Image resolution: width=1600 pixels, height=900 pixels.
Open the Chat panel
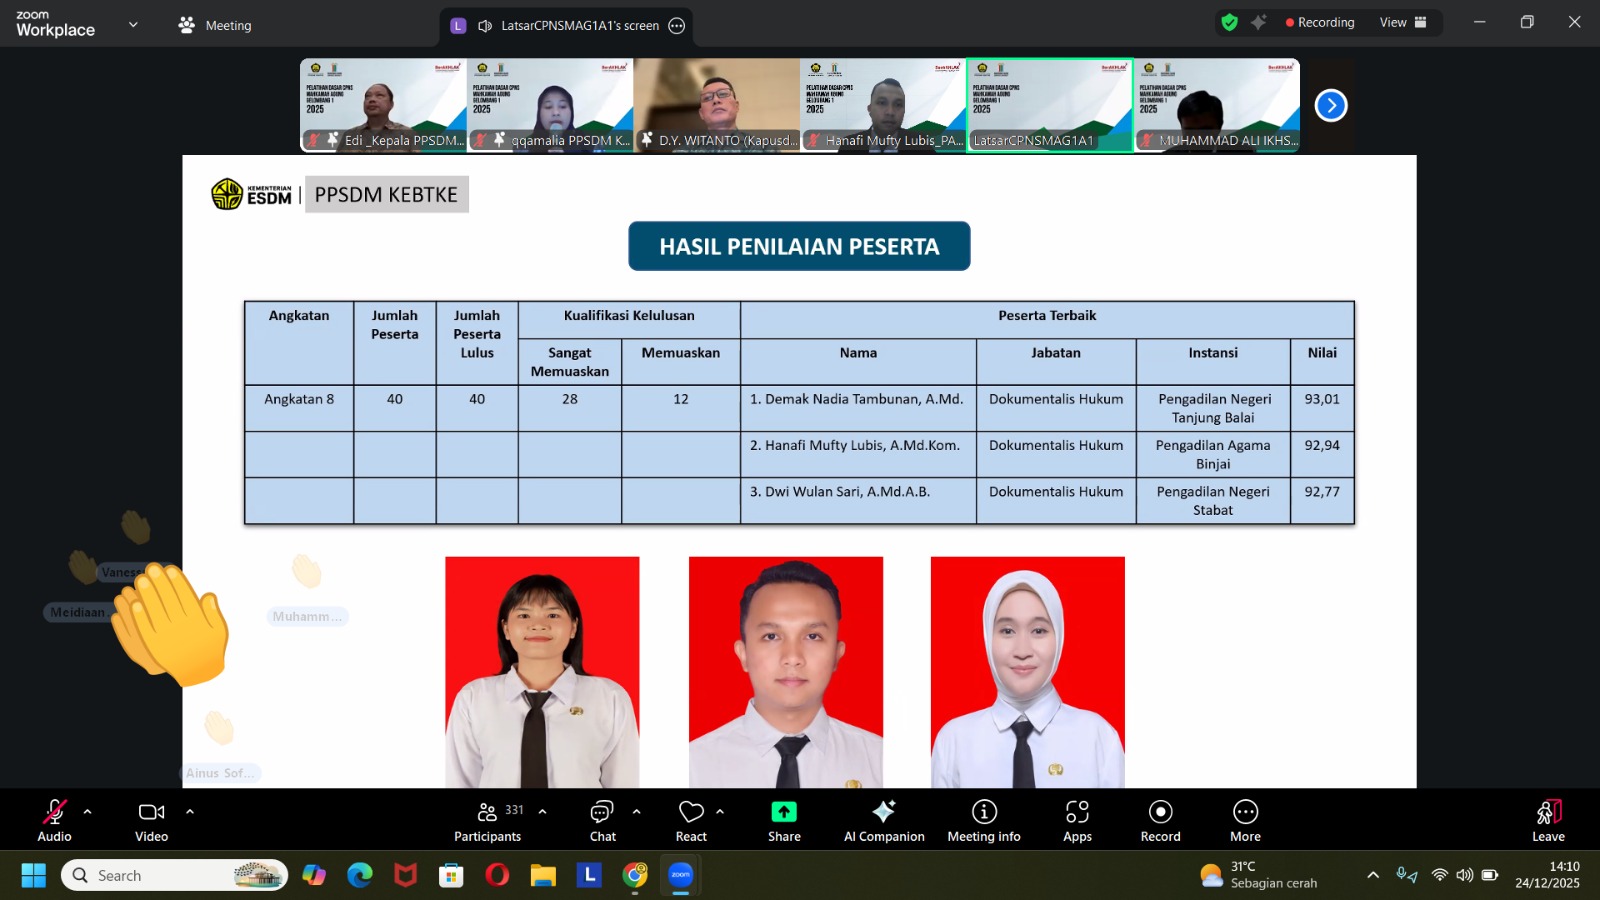602,820
